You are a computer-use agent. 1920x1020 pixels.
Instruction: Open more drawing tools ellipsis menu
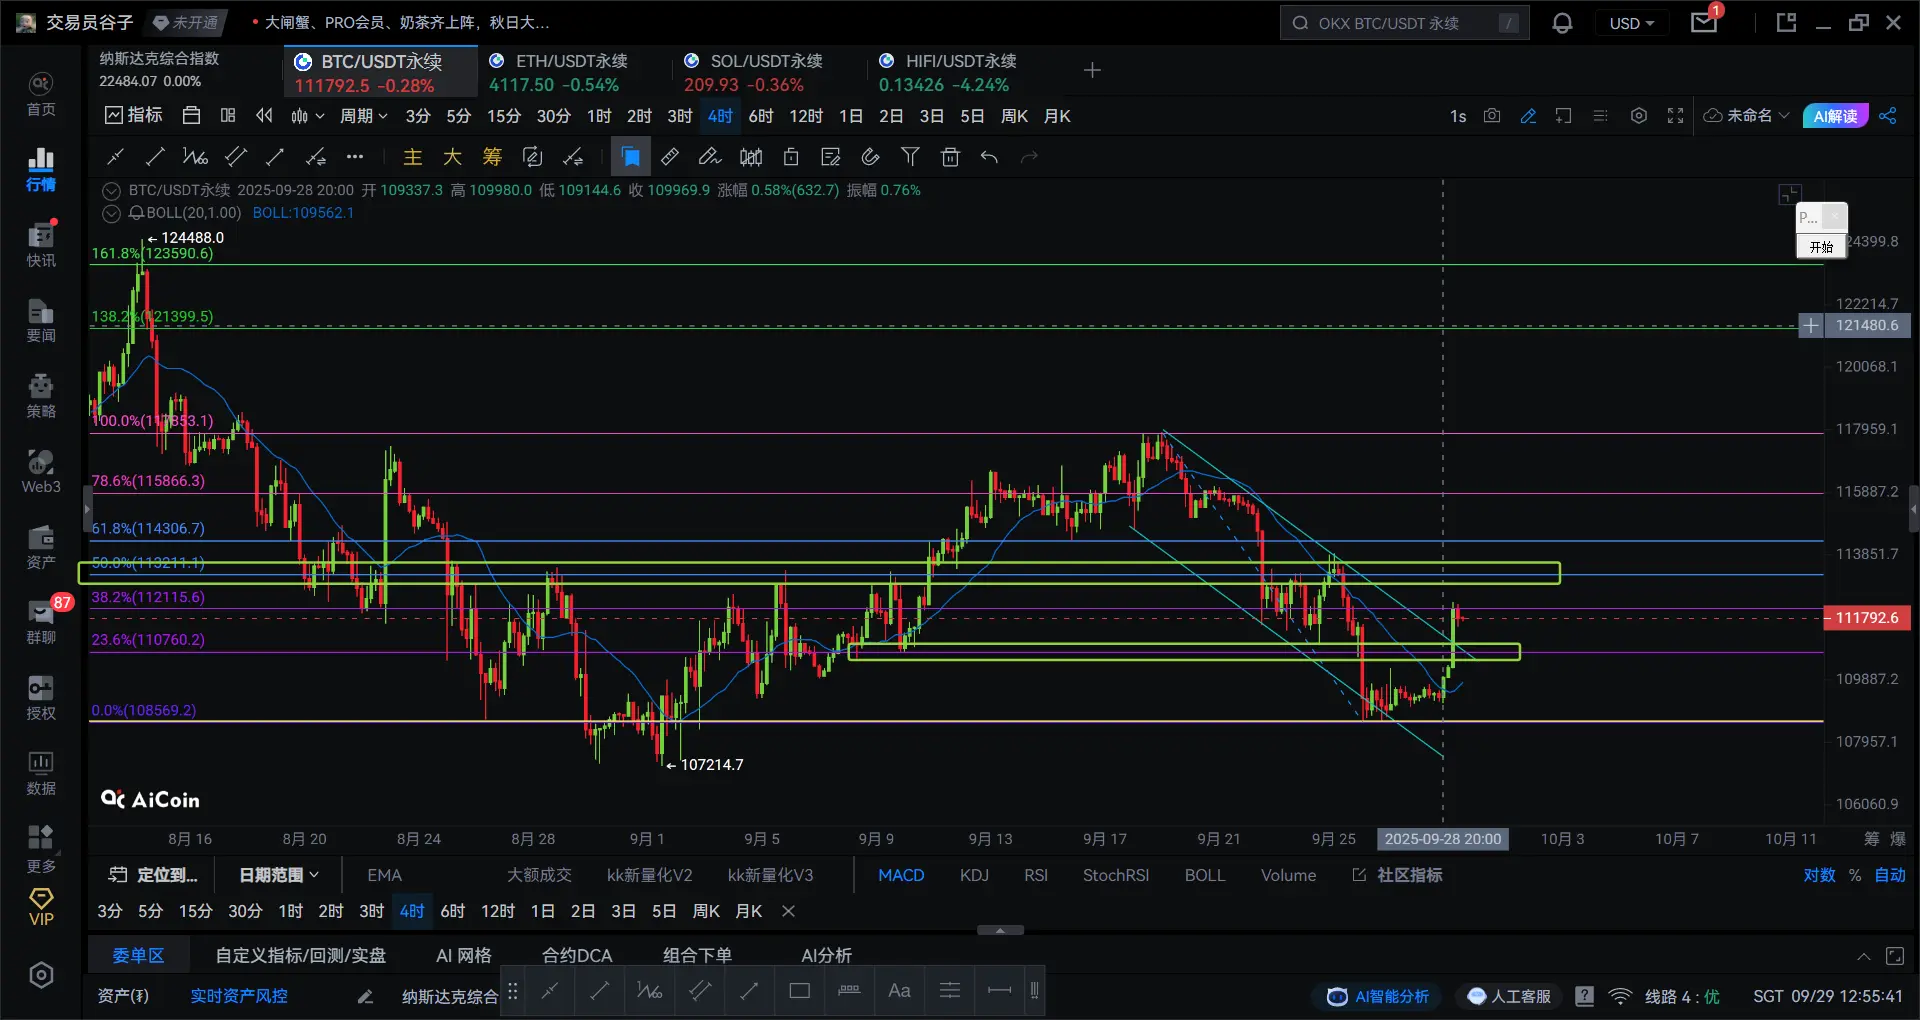tap(355, 157)
